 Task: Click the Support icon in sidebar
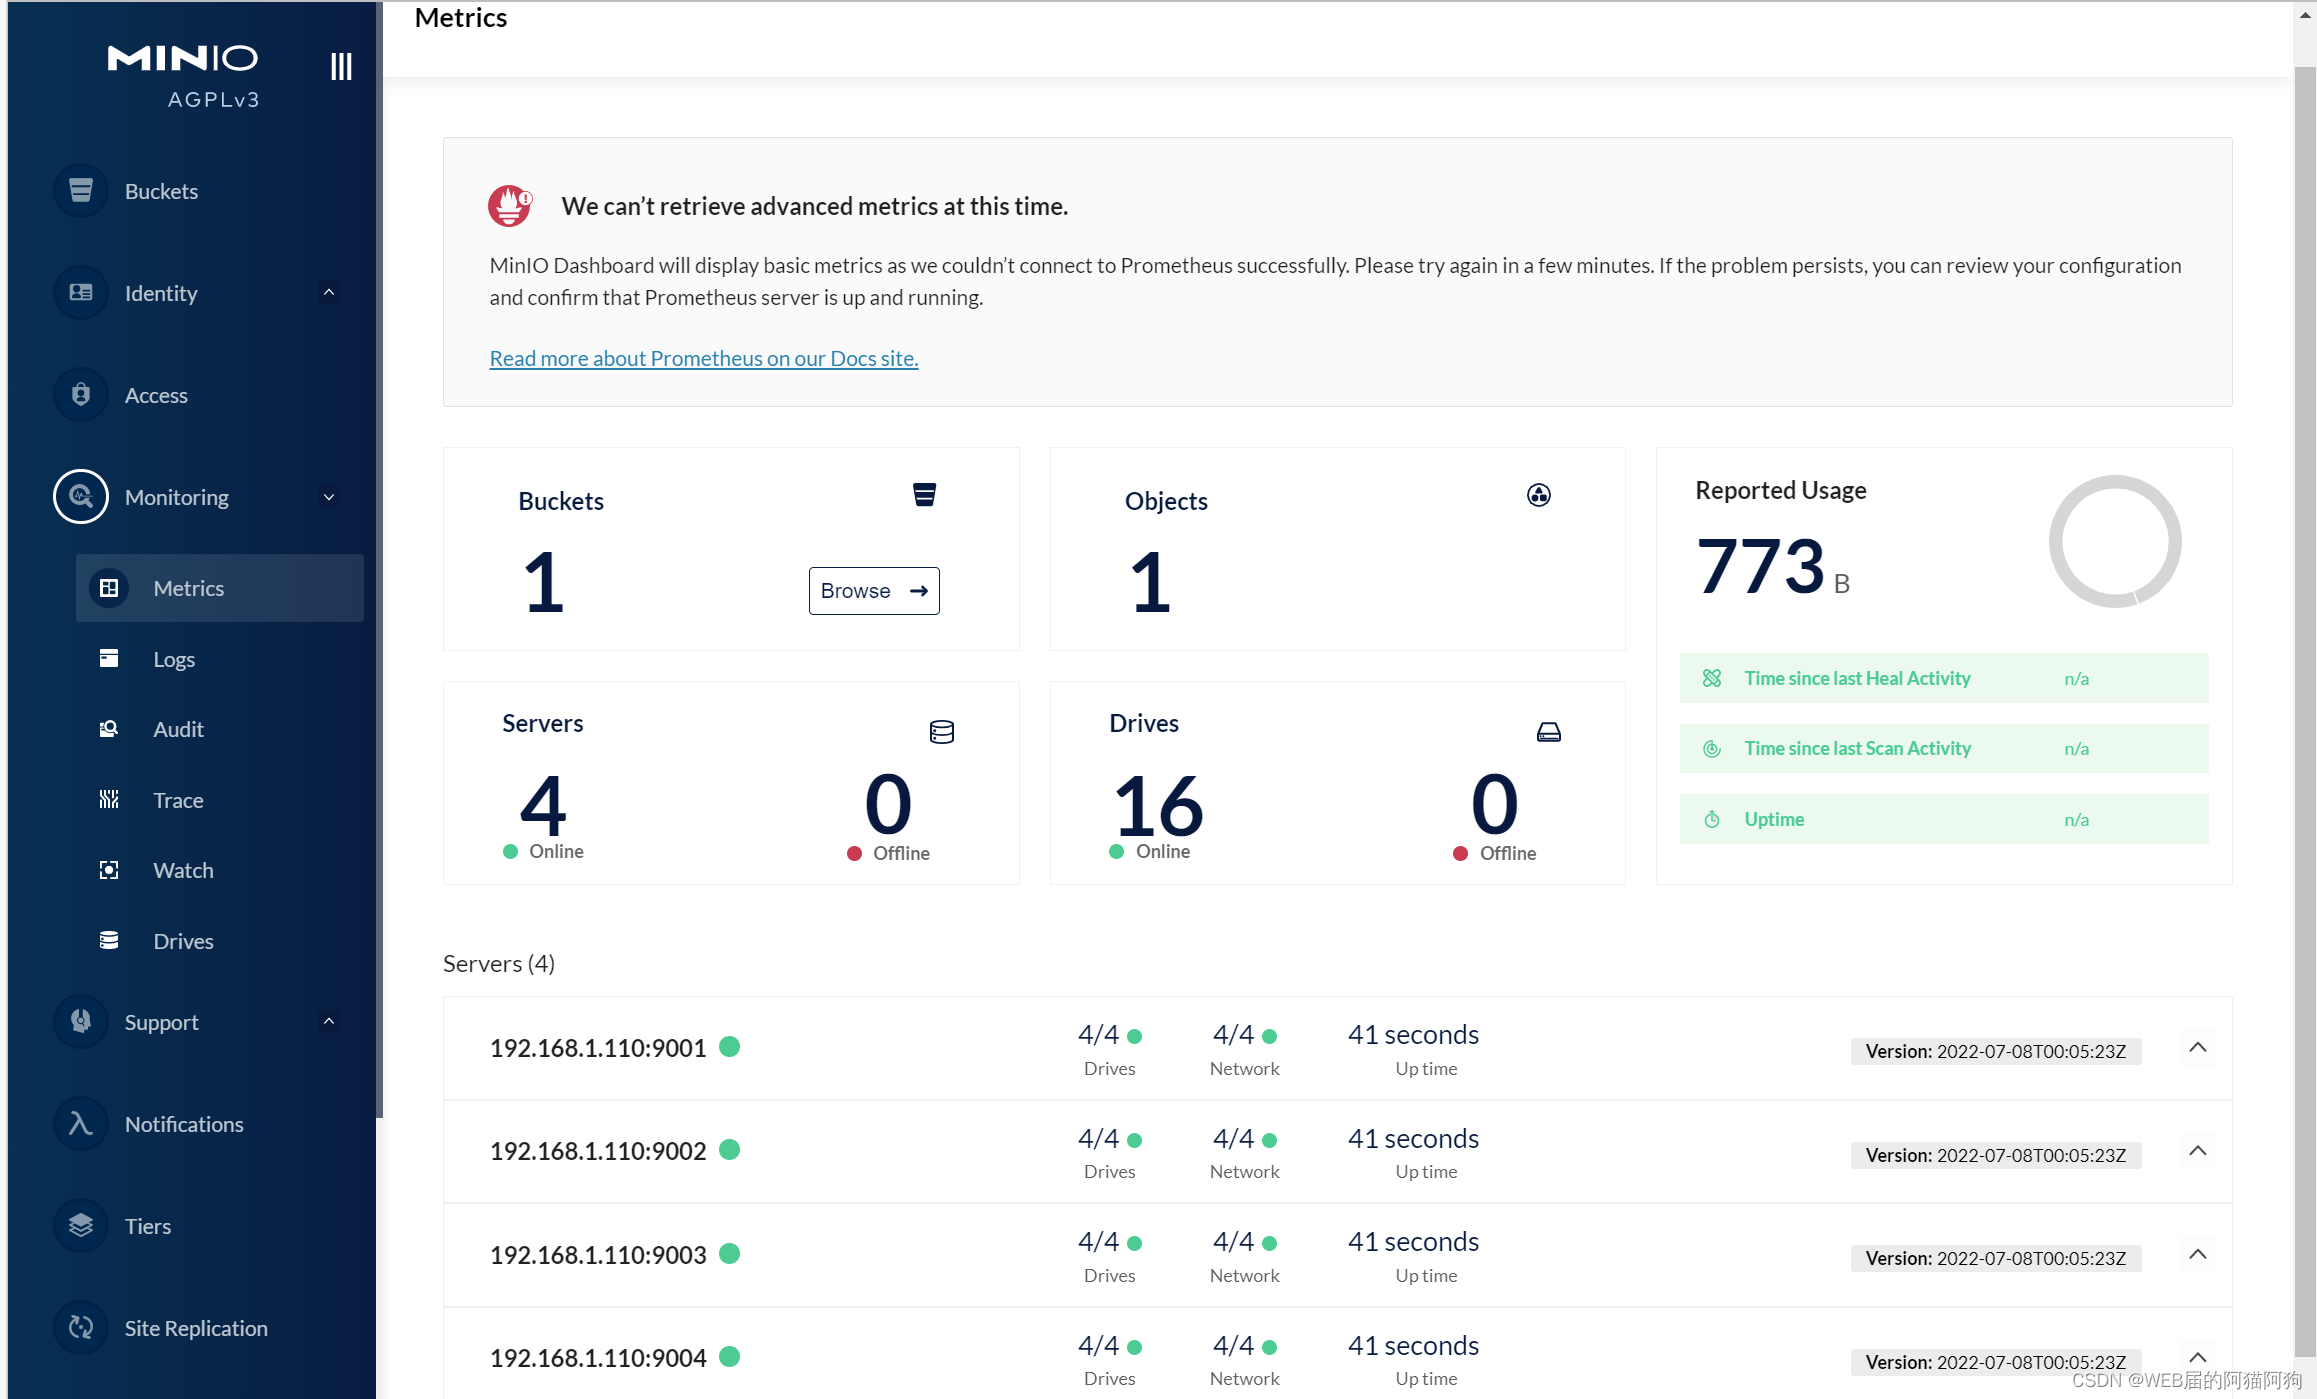(x=81, y=1021)
